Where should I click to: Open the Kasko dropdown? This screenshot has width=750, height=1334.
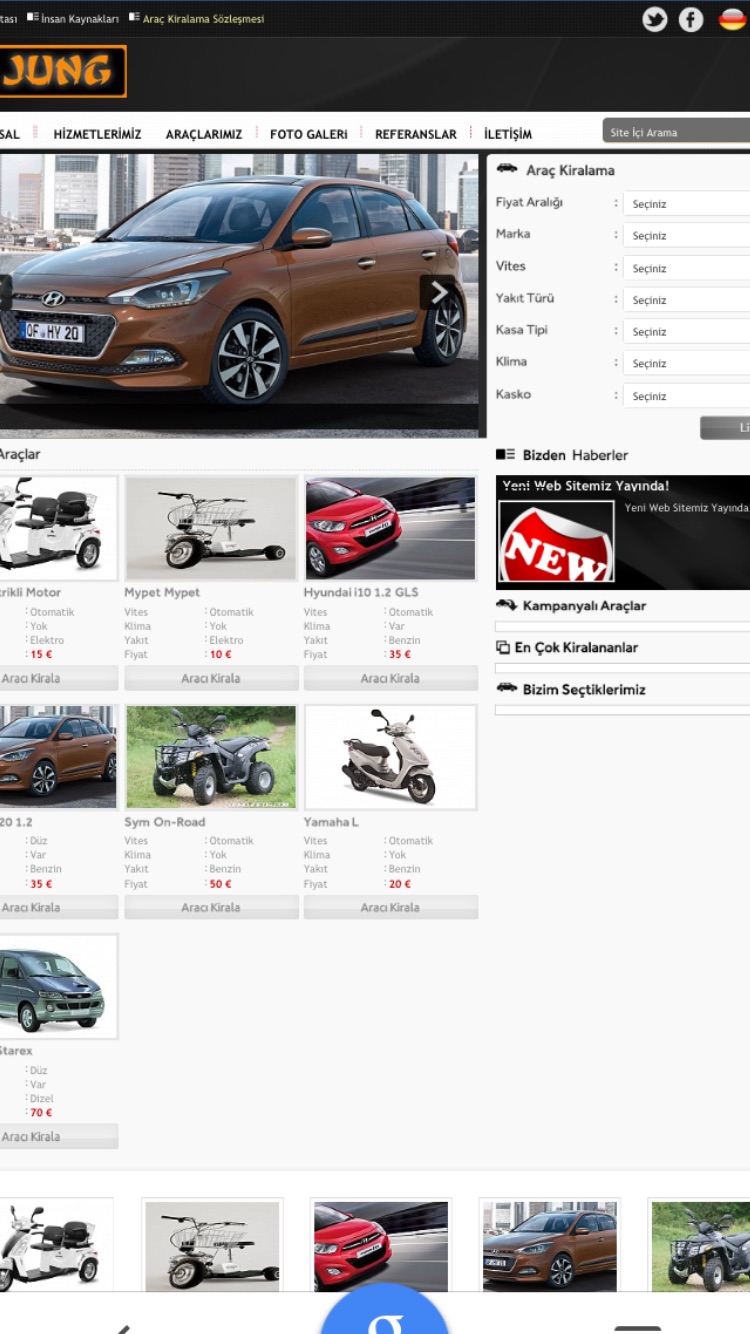(686, 396)
